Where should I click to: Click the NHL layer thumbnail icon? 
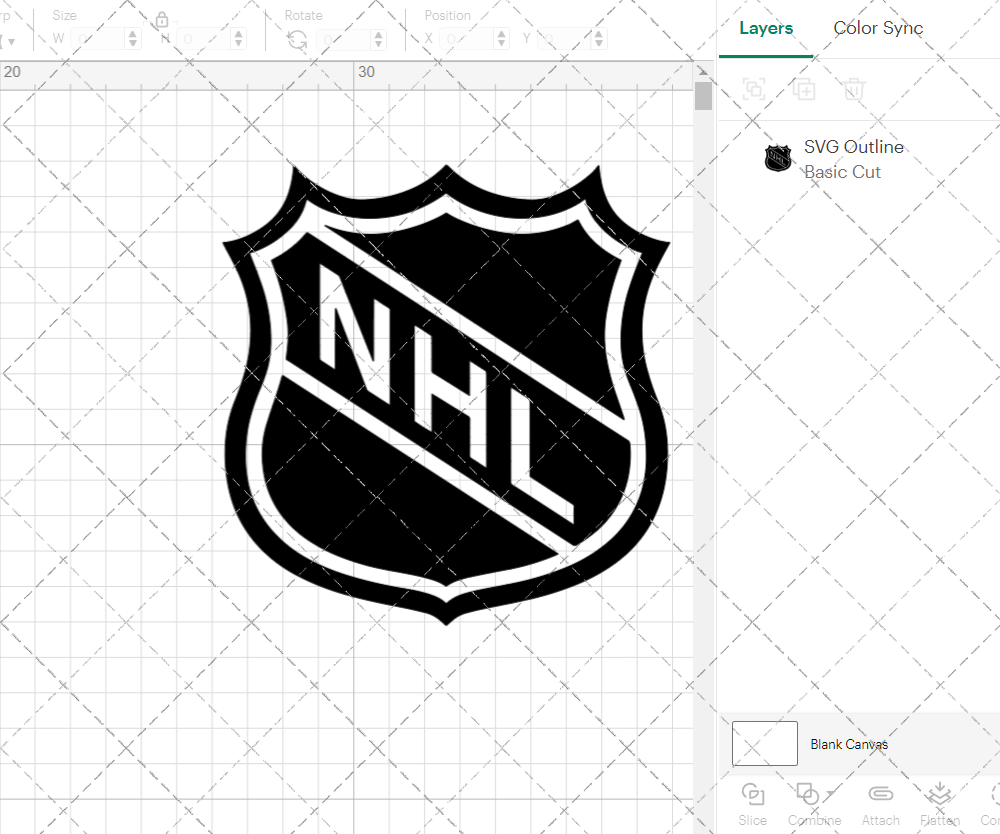(x=778, y=158)
